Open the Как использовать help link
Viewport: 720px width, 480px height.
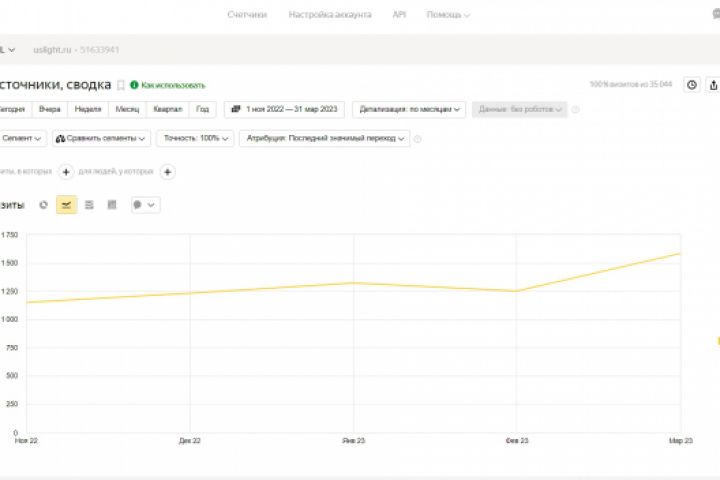(x=173, y=85)
